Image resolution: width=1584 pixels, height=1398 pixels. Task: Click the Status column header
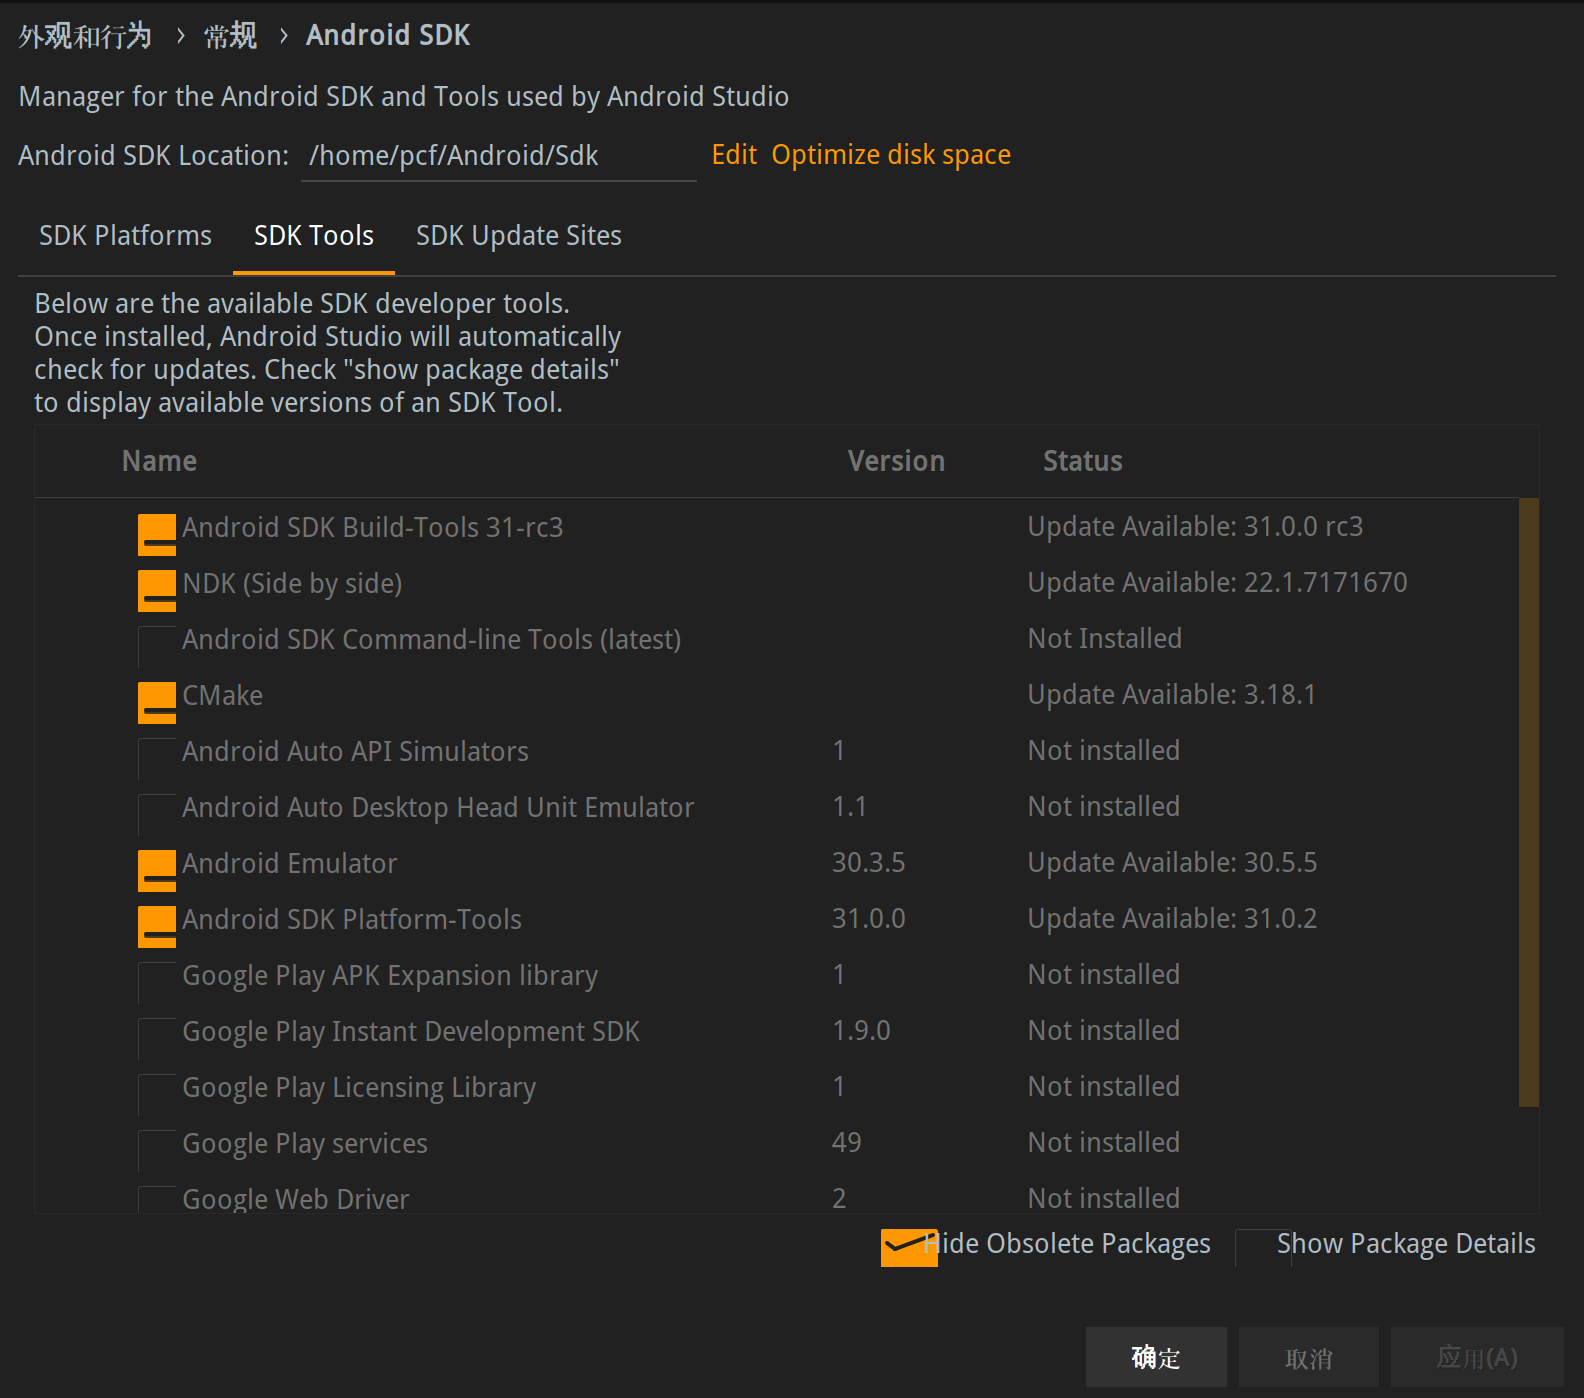coord(1083,461)
